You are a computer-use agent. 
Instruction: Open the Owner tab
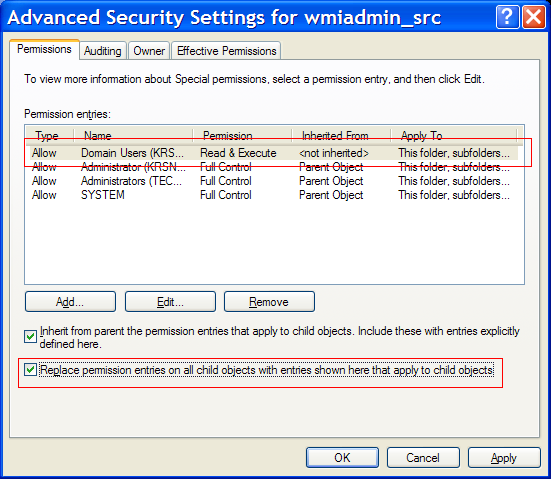tap(149, 51)
